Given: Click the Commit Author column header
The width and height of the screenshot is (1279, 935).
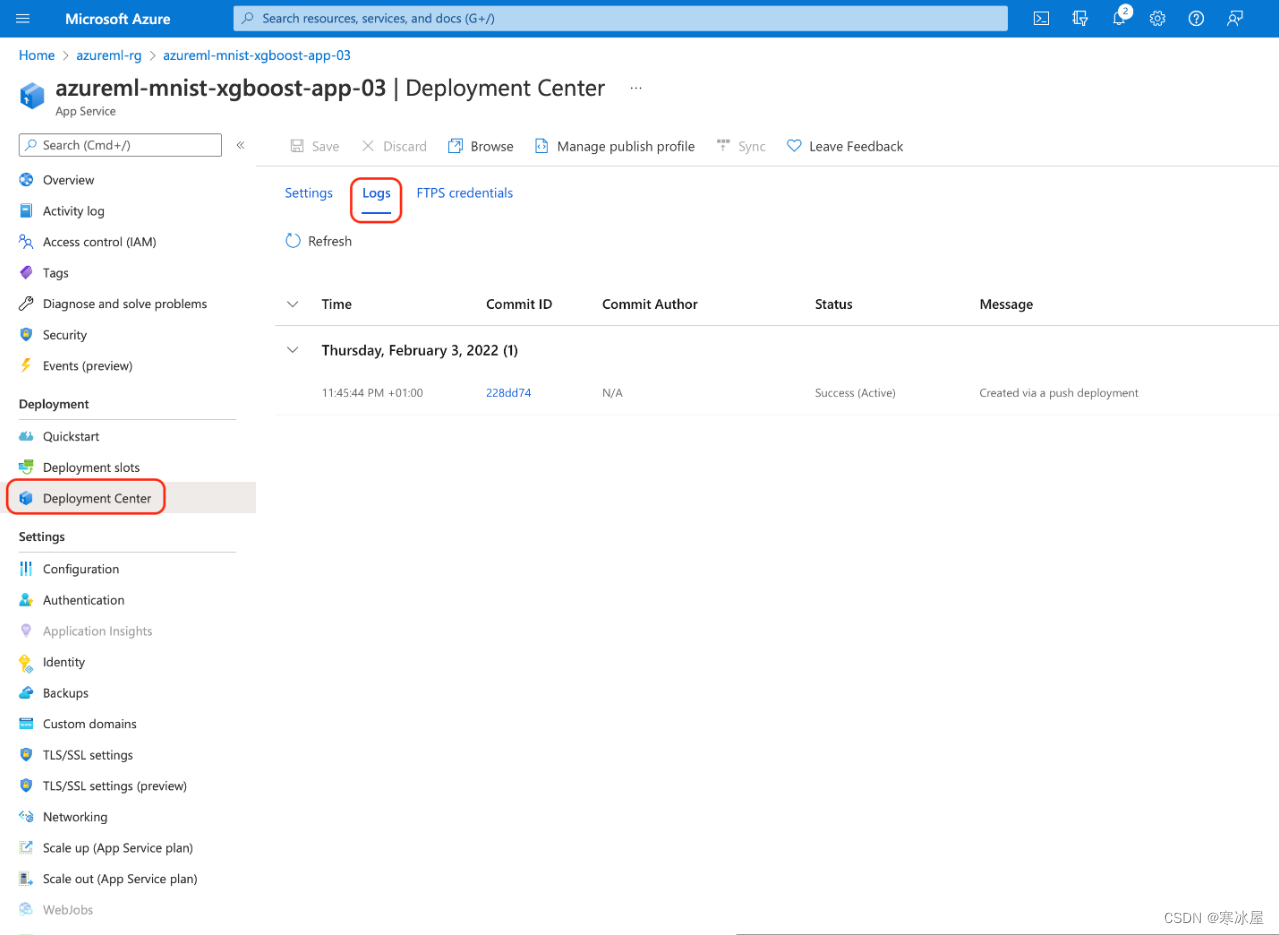Looking at the screenshot, I should tap(650, 304).
